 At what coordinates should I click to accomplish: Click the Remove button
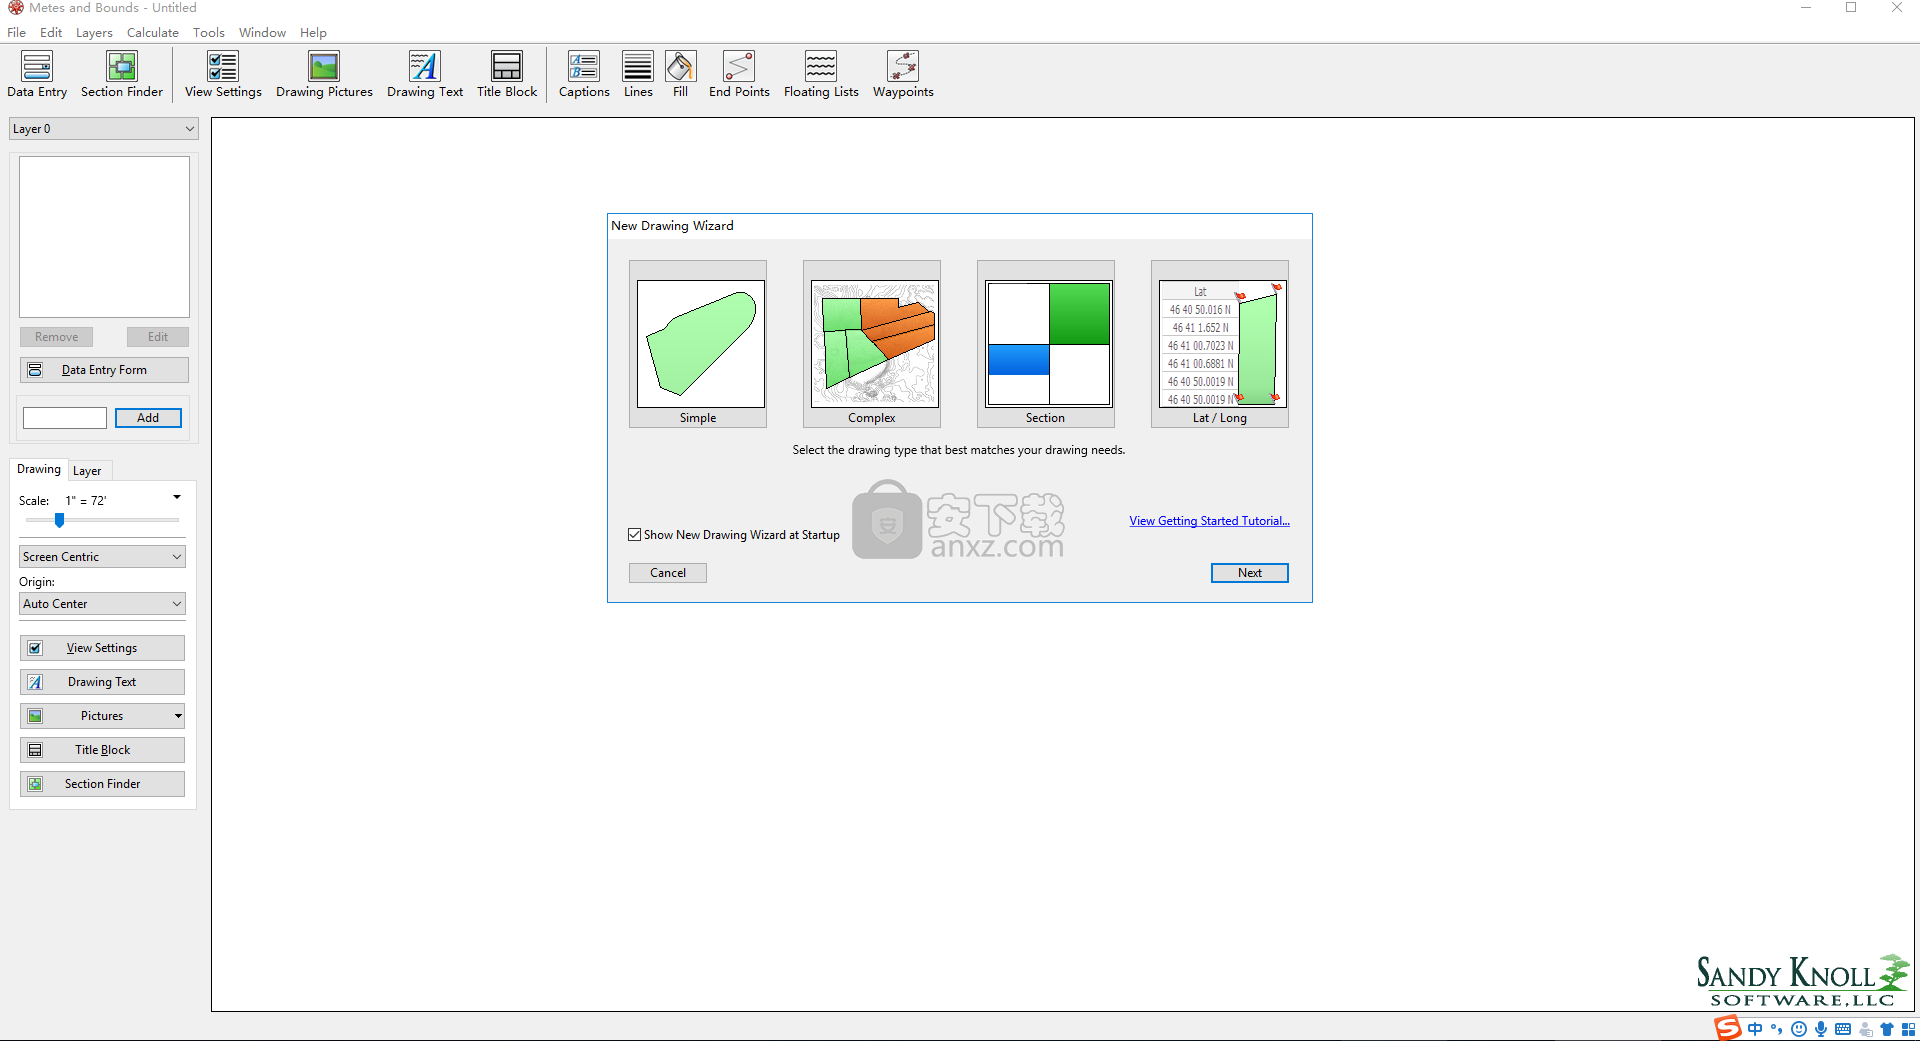pyautogui.click(x=56, y=337)
